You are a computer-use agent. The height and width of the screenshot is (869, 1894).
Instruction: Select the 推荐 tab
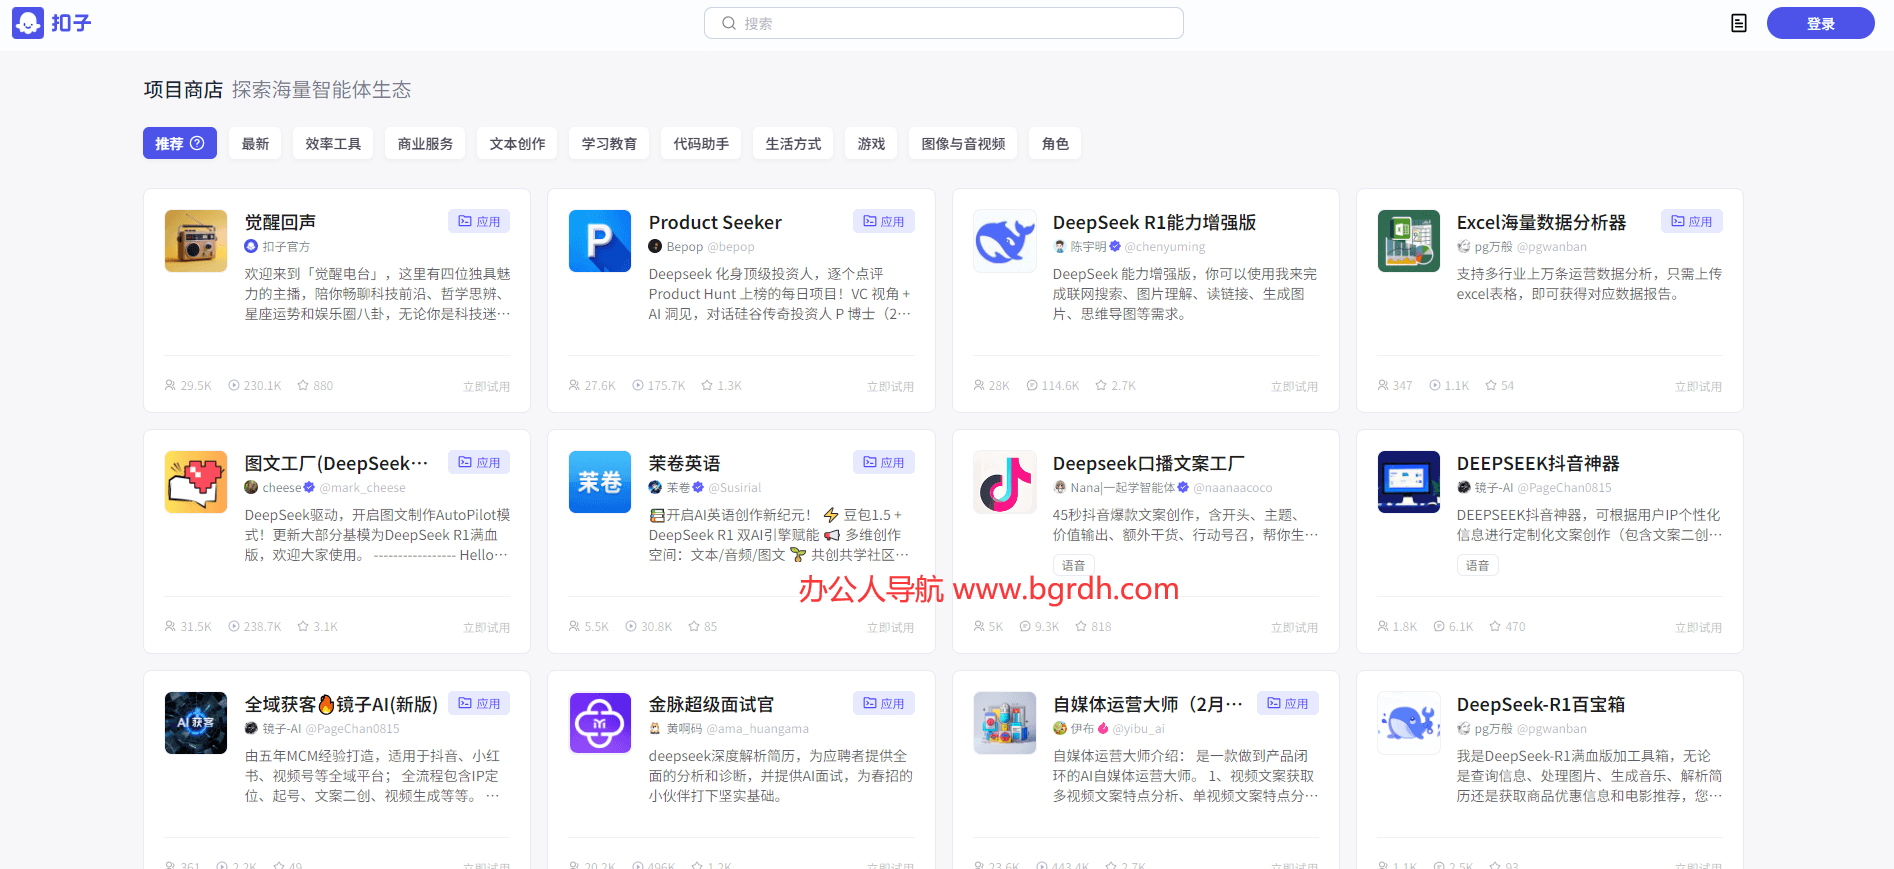(180, 143)
